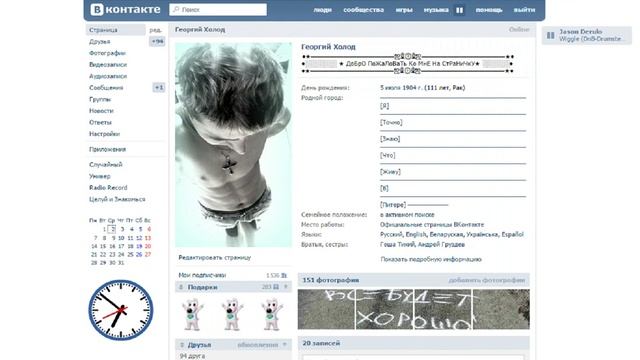
Task: Open Настройки in the sidebar
Action: (104, 134)
